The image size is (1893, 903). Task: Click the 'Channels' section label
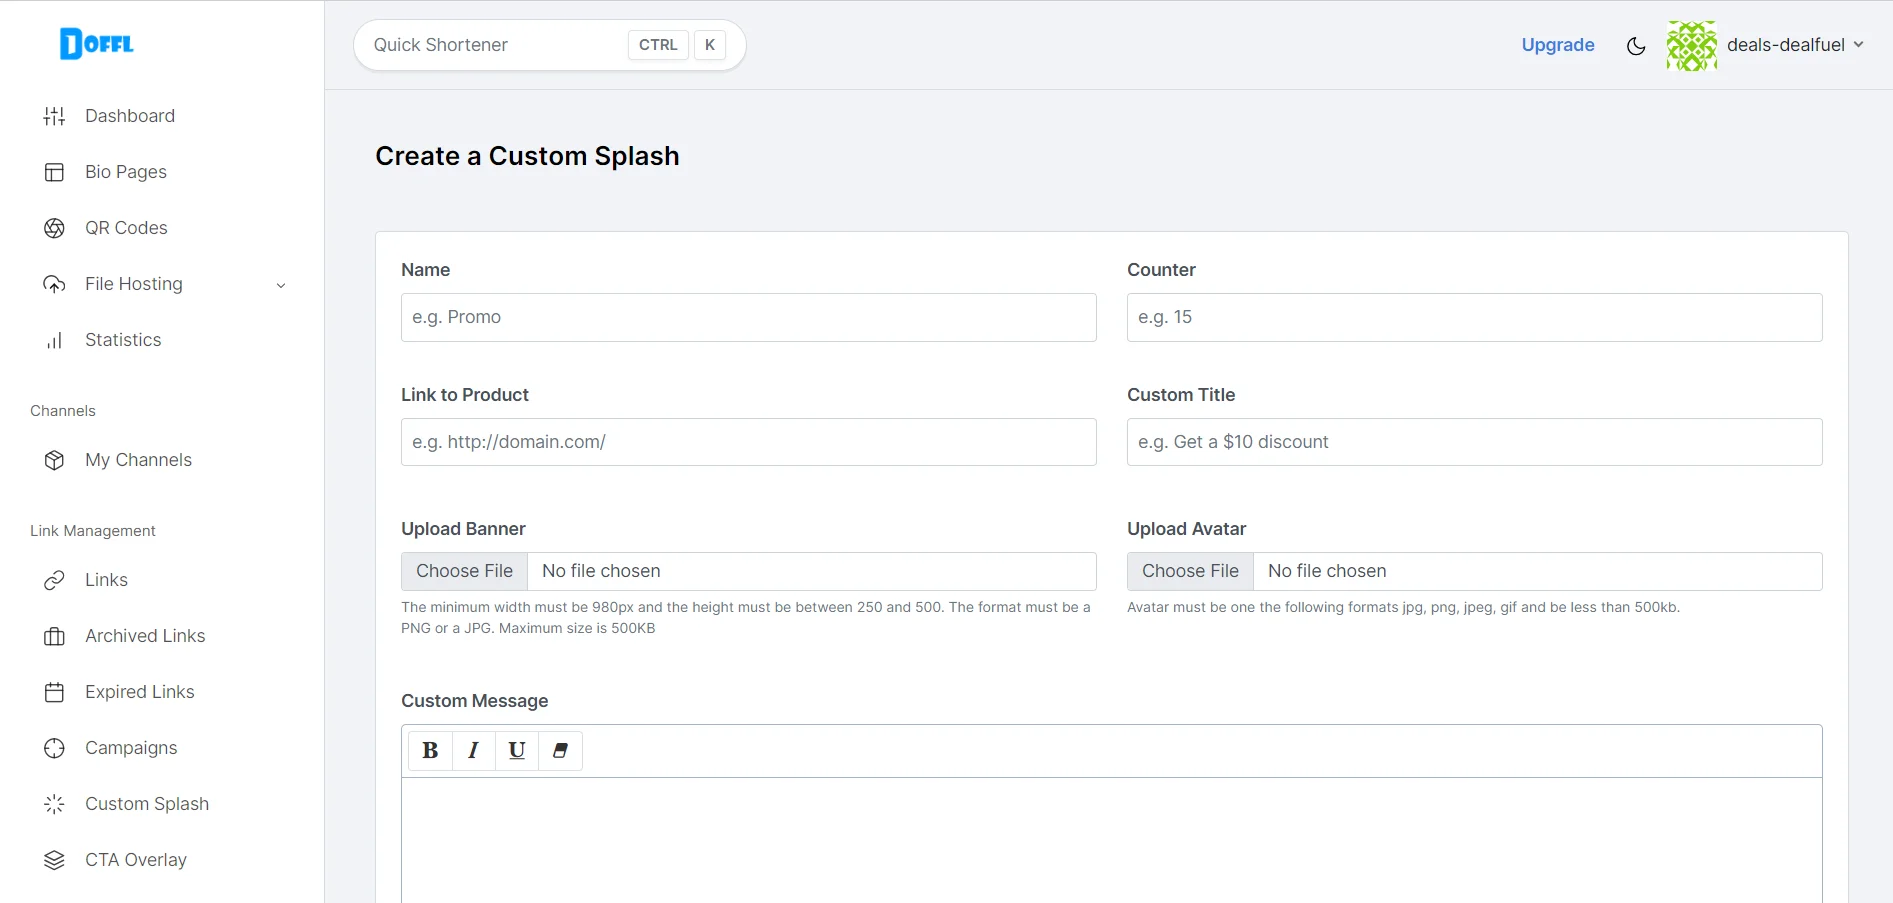pos(63,411)
